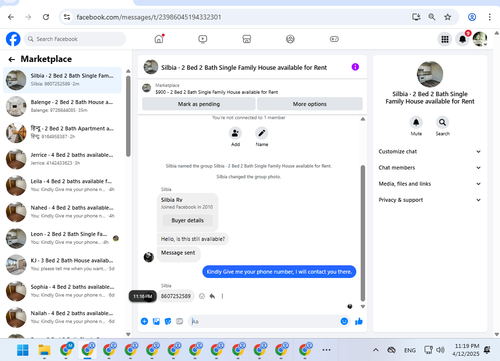Expand Media, files and links section
The image size is (500, 361).
click(430, 184)
